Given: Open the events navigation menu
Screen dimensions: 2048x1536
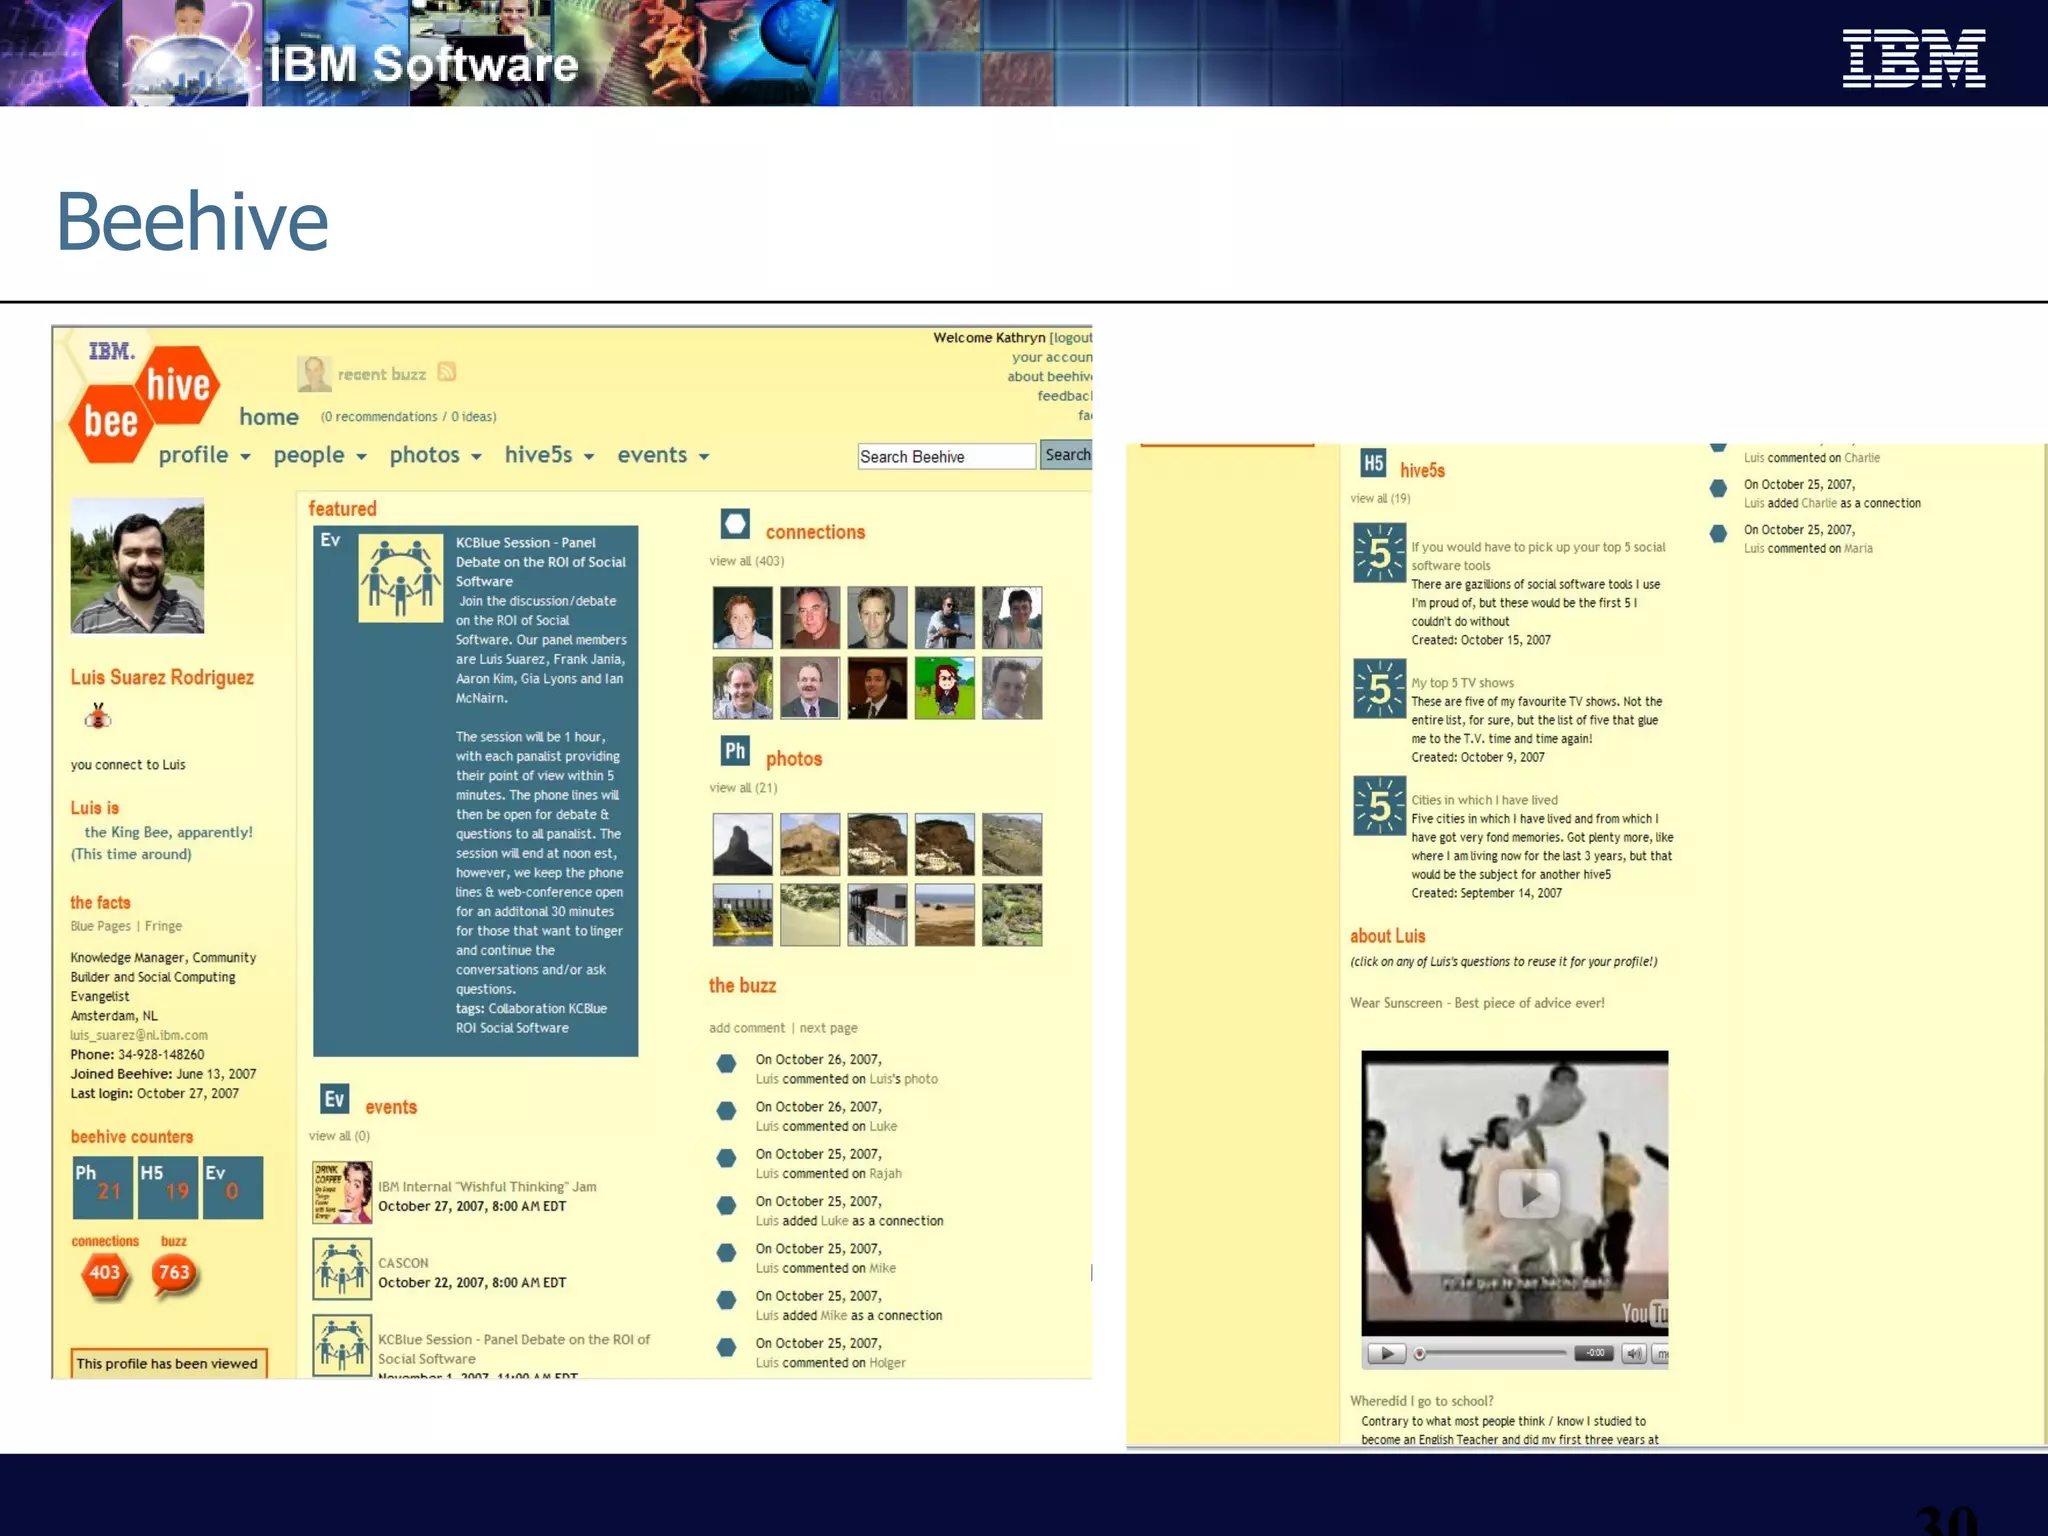Looking at the screenshot, I should 662,456.
